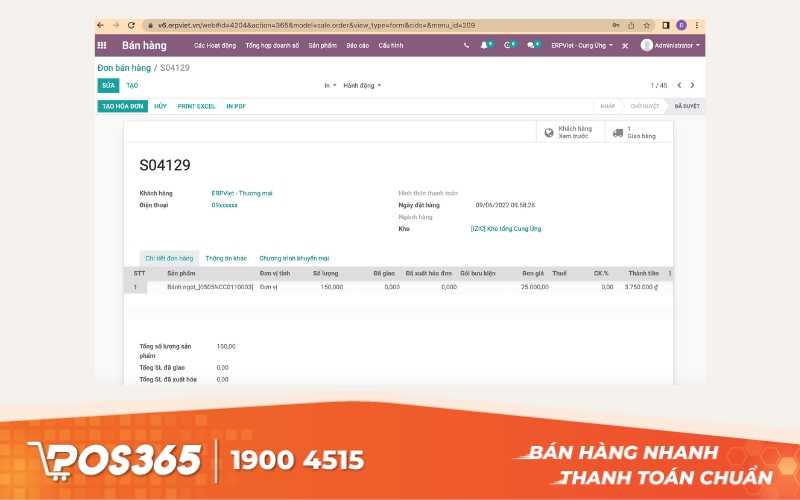Go to previous record arrow
This screenshot has height=500, width=800.
[x=679, y=85]
